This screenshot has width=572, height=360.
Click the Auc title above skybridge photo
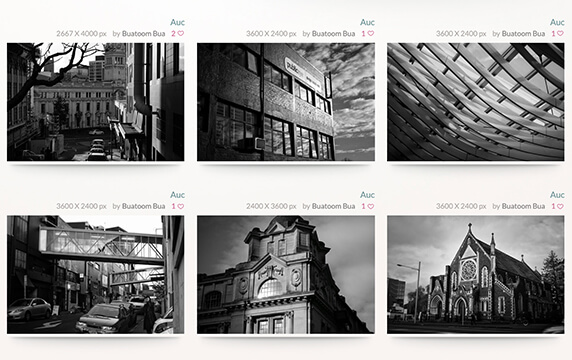tap(177, 195)
